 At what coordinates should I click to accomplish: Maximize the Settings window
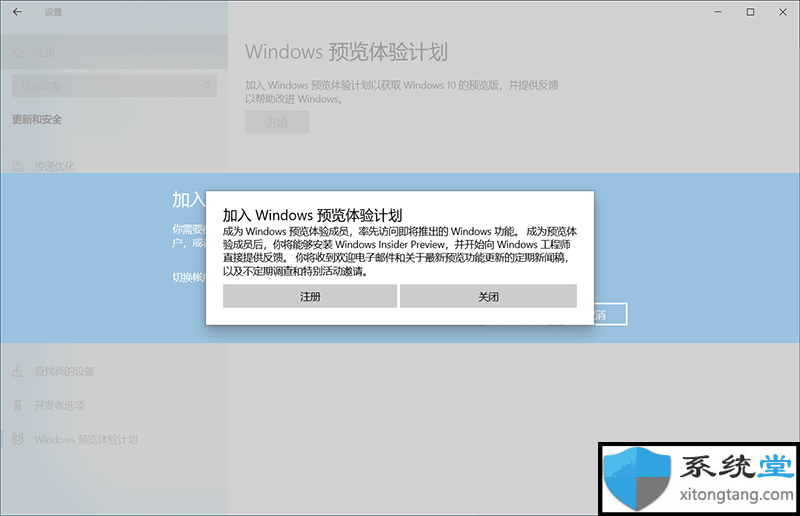tap(751, 12)
